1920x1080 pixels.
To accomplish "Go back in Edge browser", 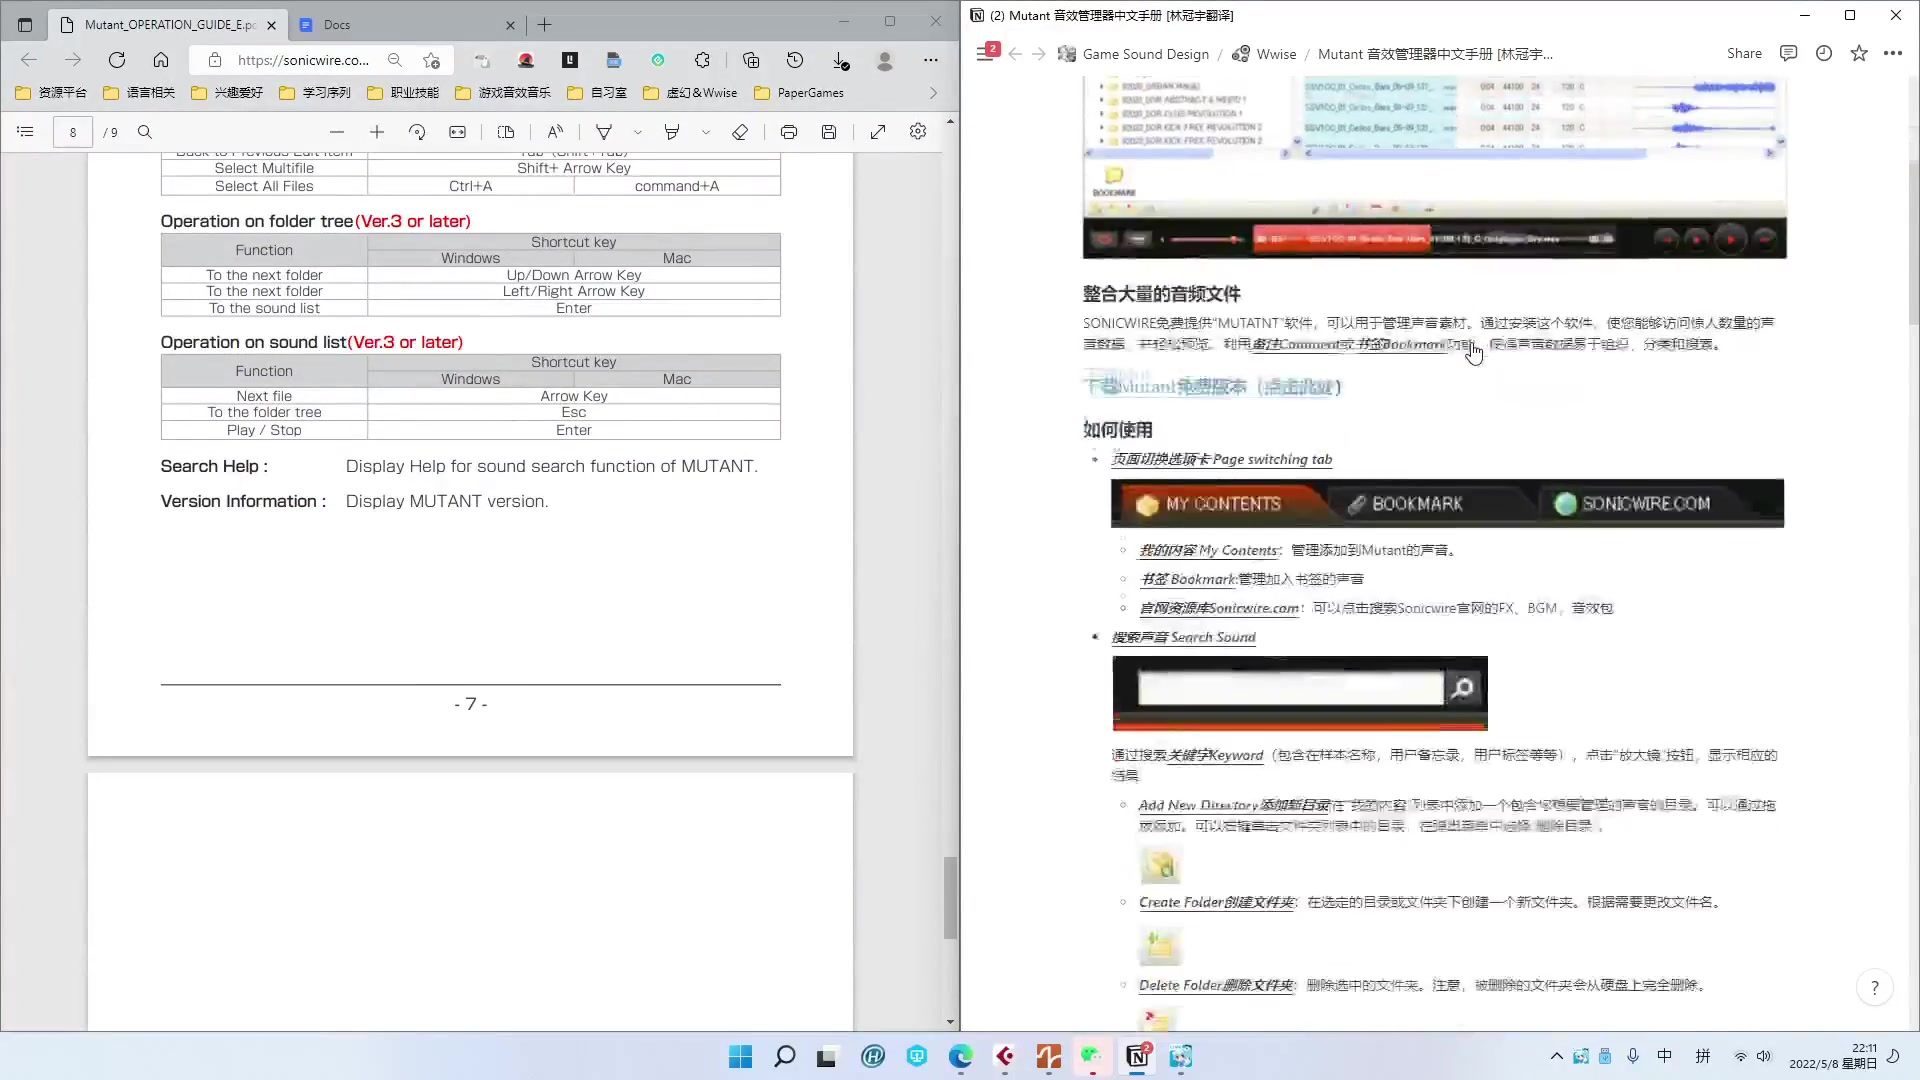I will click(29, 60).
